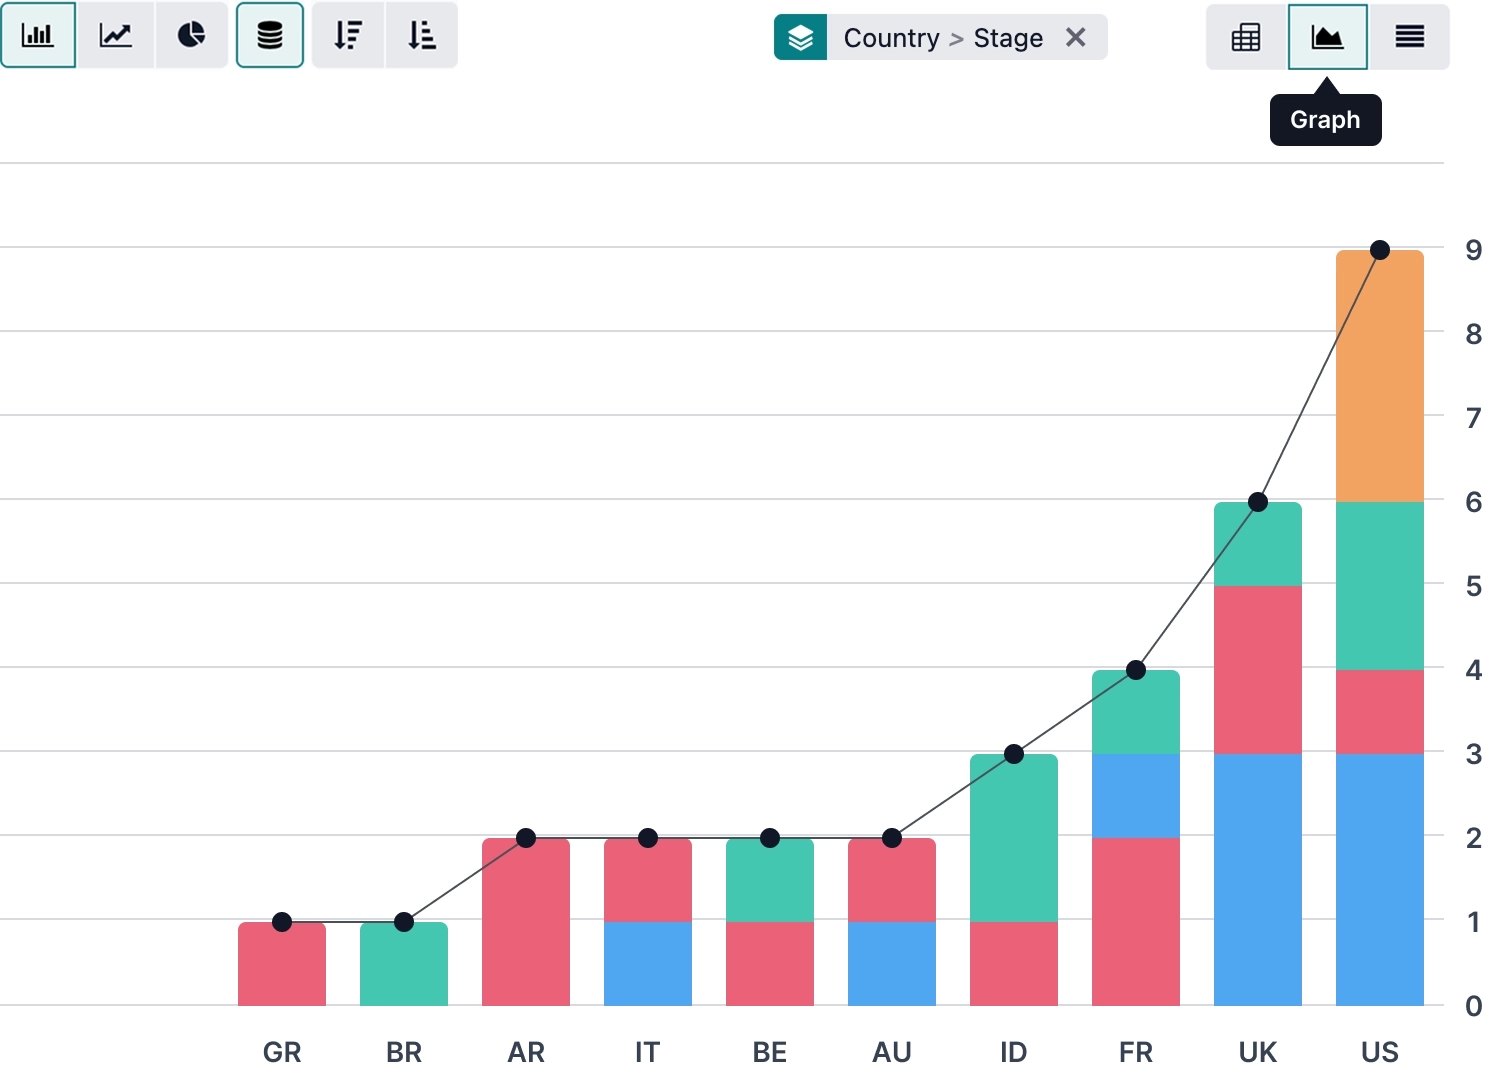The width and height of the screenshot is (1504, 1068).
Task: Sort bars in descending order
Action: [x=348, y=36]
